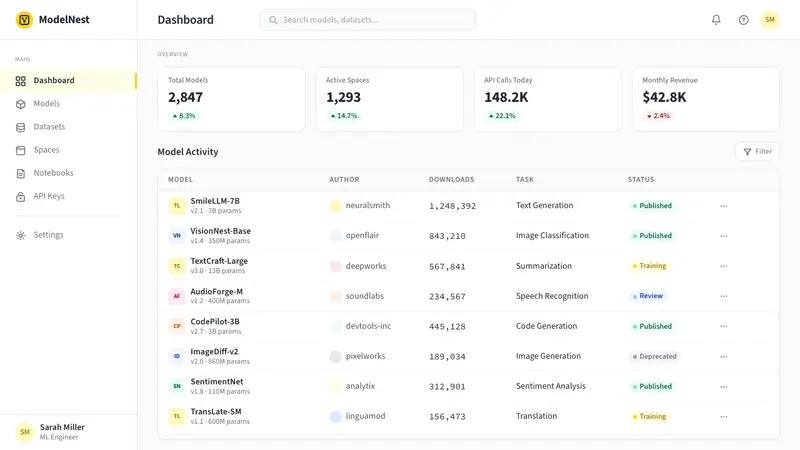Click the search magnifier icon
This screenshot has height=450, width=800.
click(273, 20)
